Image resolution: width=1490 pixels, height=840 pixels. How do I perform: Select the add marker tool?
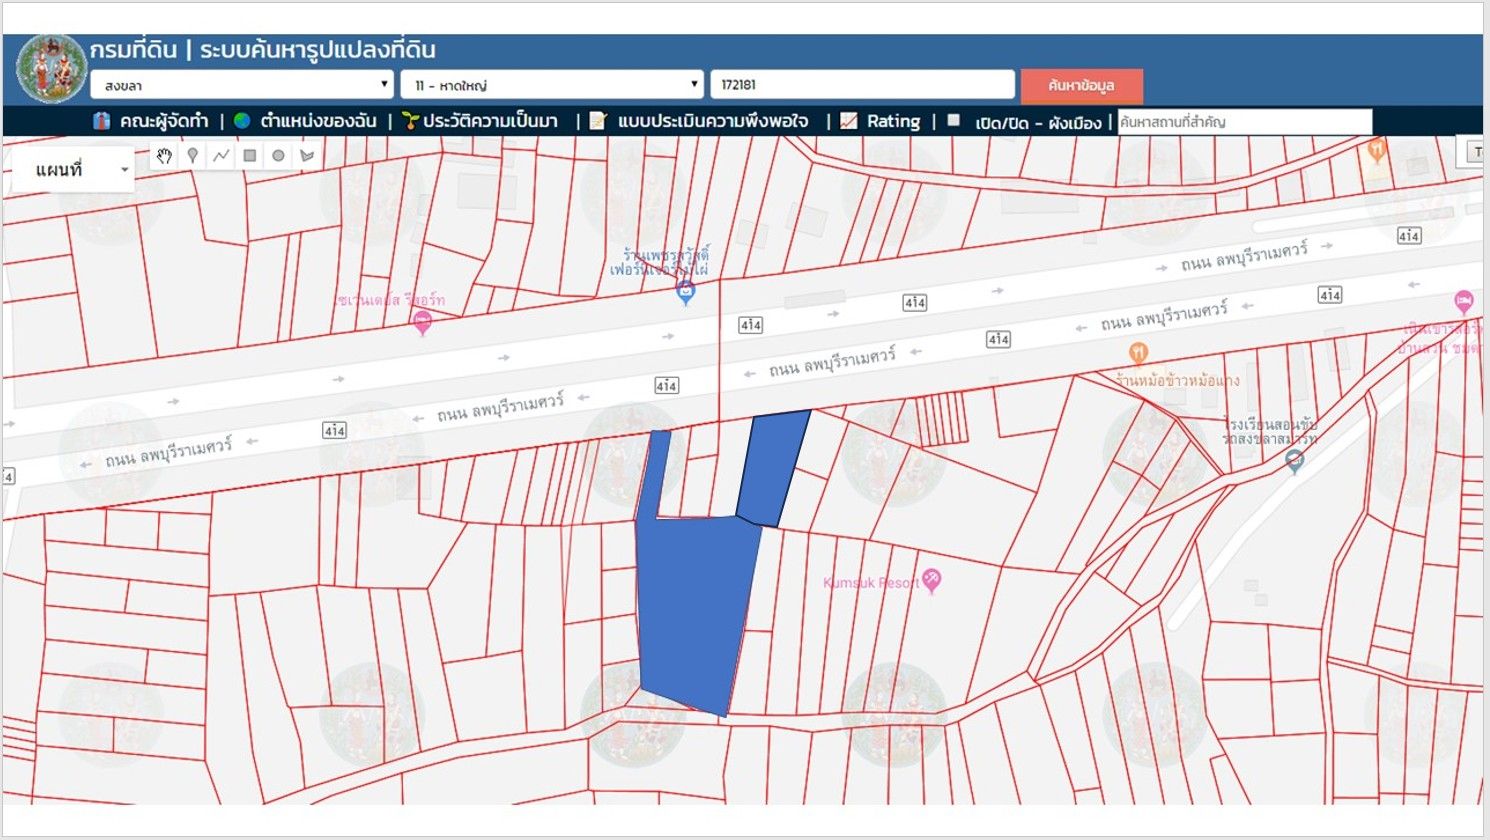193,156
